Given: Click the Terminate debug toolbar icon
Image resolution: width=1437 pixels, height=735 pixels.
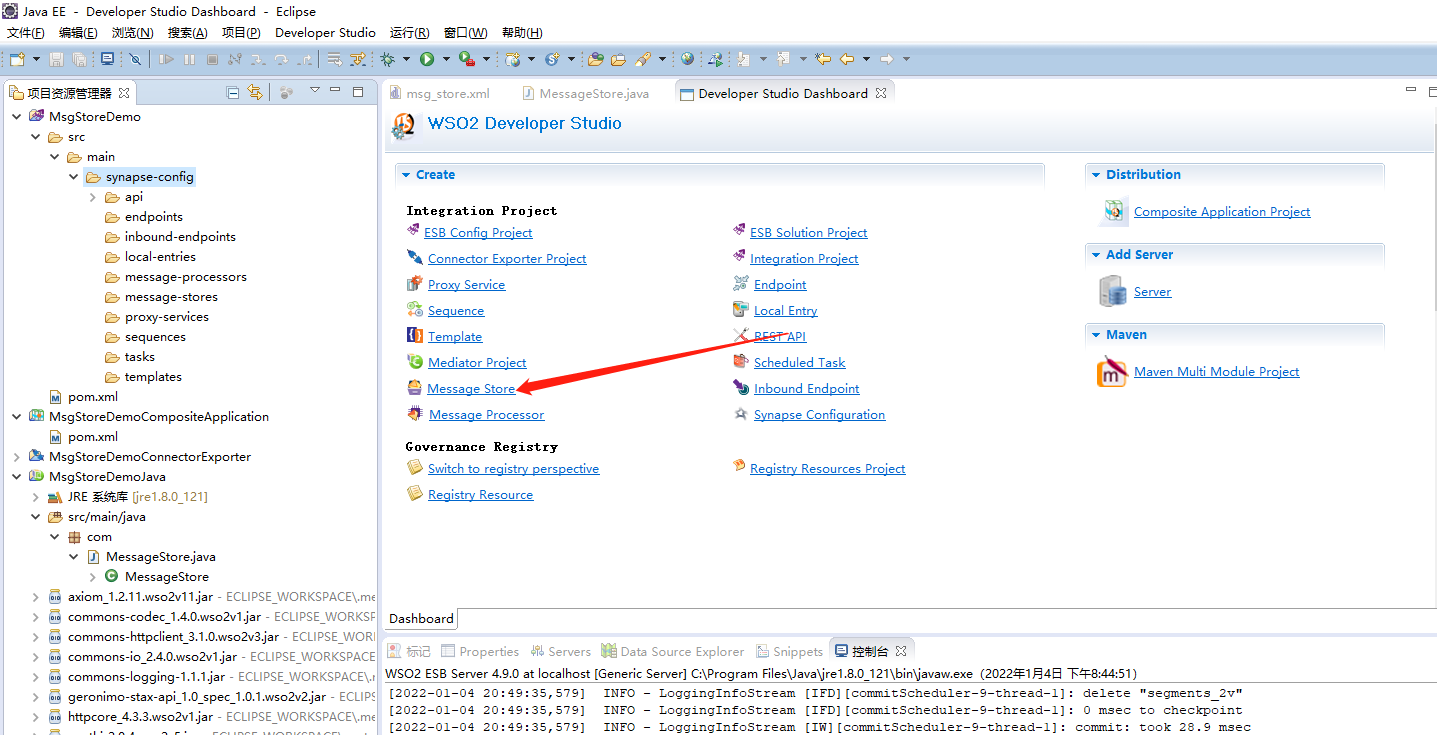Looking at the screenshot, I should tap(212, 59).
